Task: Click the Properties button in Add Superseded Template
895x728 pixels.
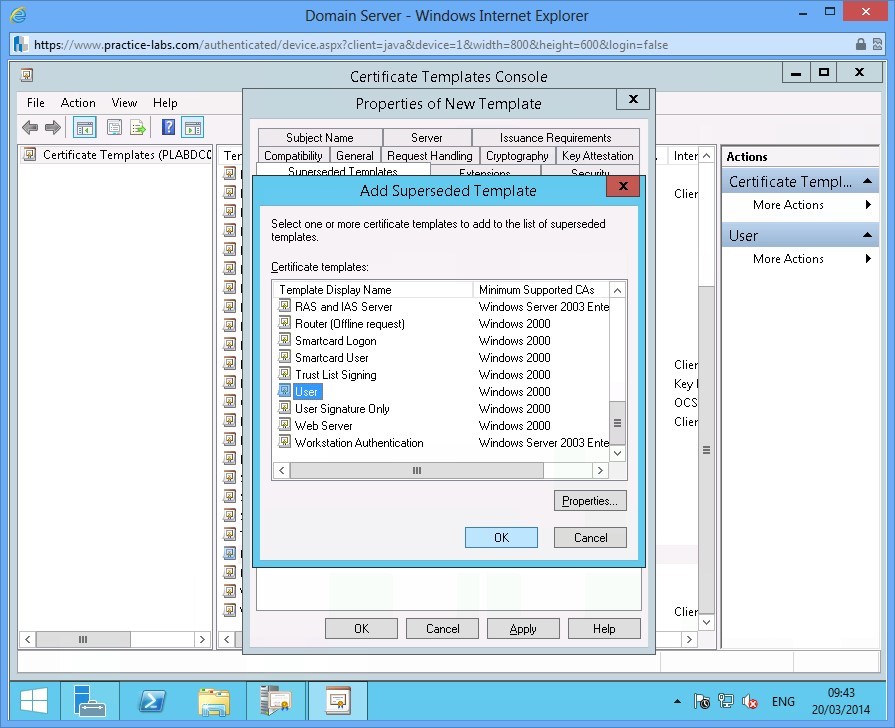Action: point(589,500)
